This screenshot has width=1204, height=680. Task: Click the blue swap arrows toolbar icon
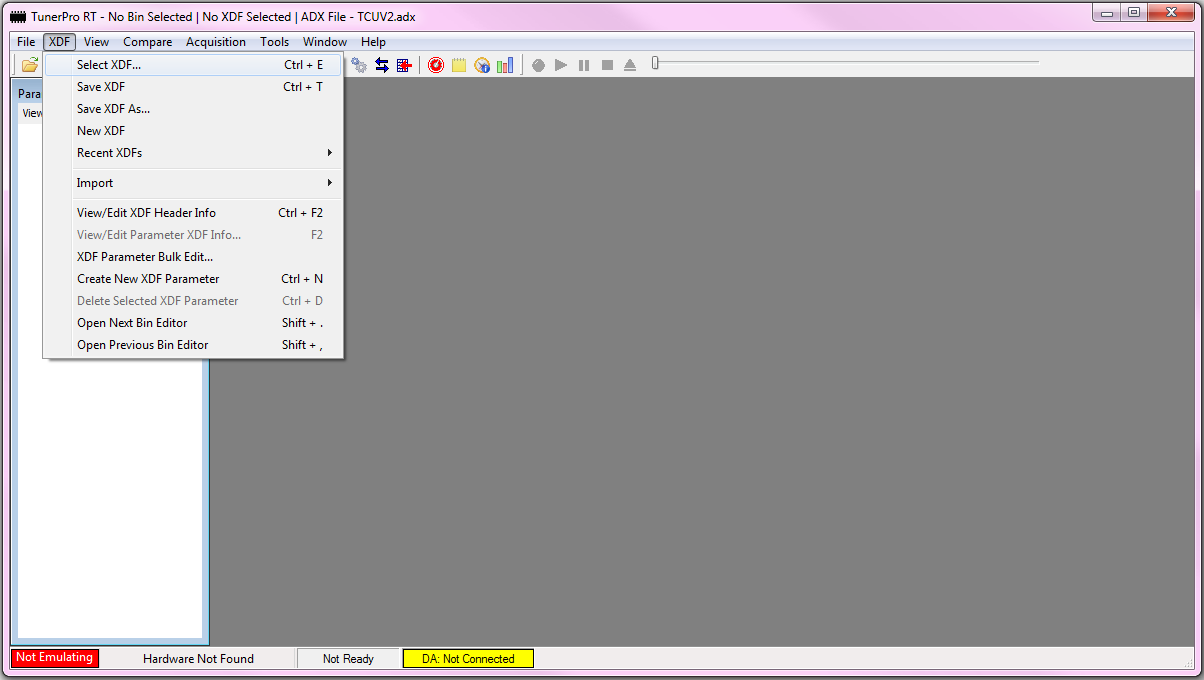click(x=382, y=65)
